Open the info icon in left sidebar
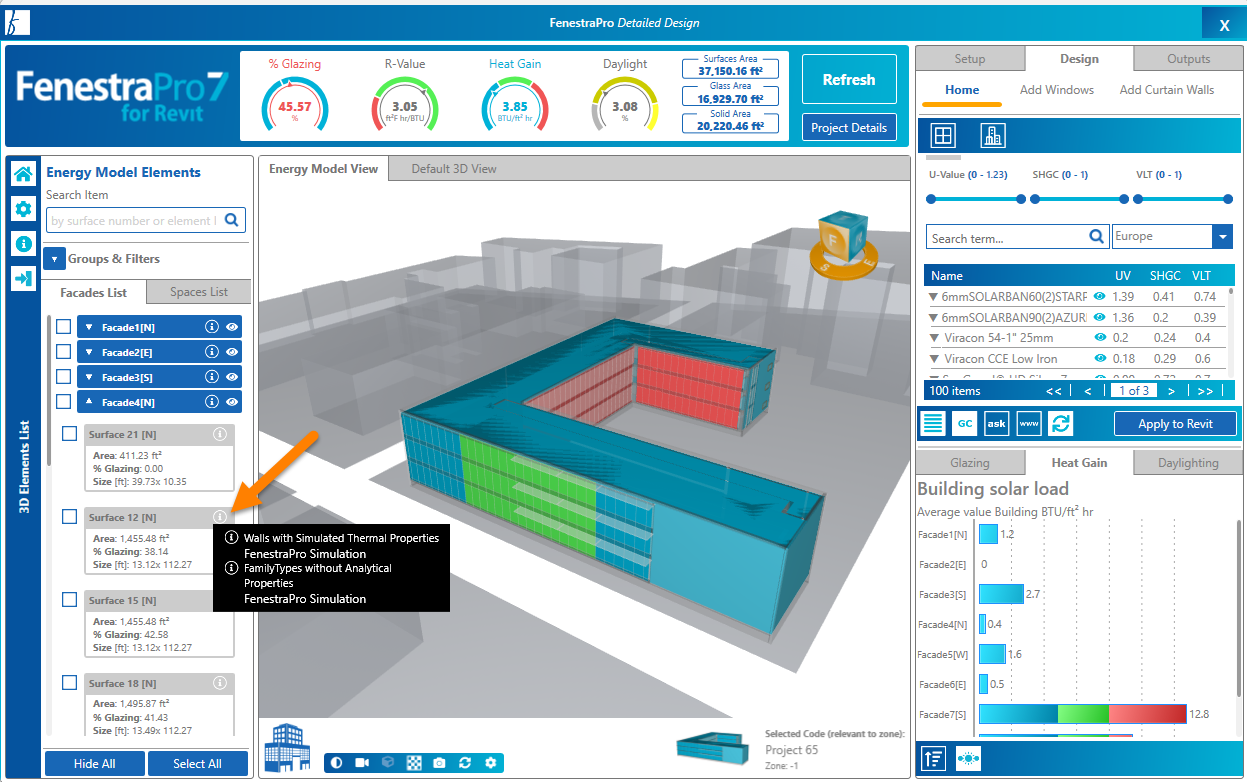The image size is (1247, 782). (x=23, y=244)
